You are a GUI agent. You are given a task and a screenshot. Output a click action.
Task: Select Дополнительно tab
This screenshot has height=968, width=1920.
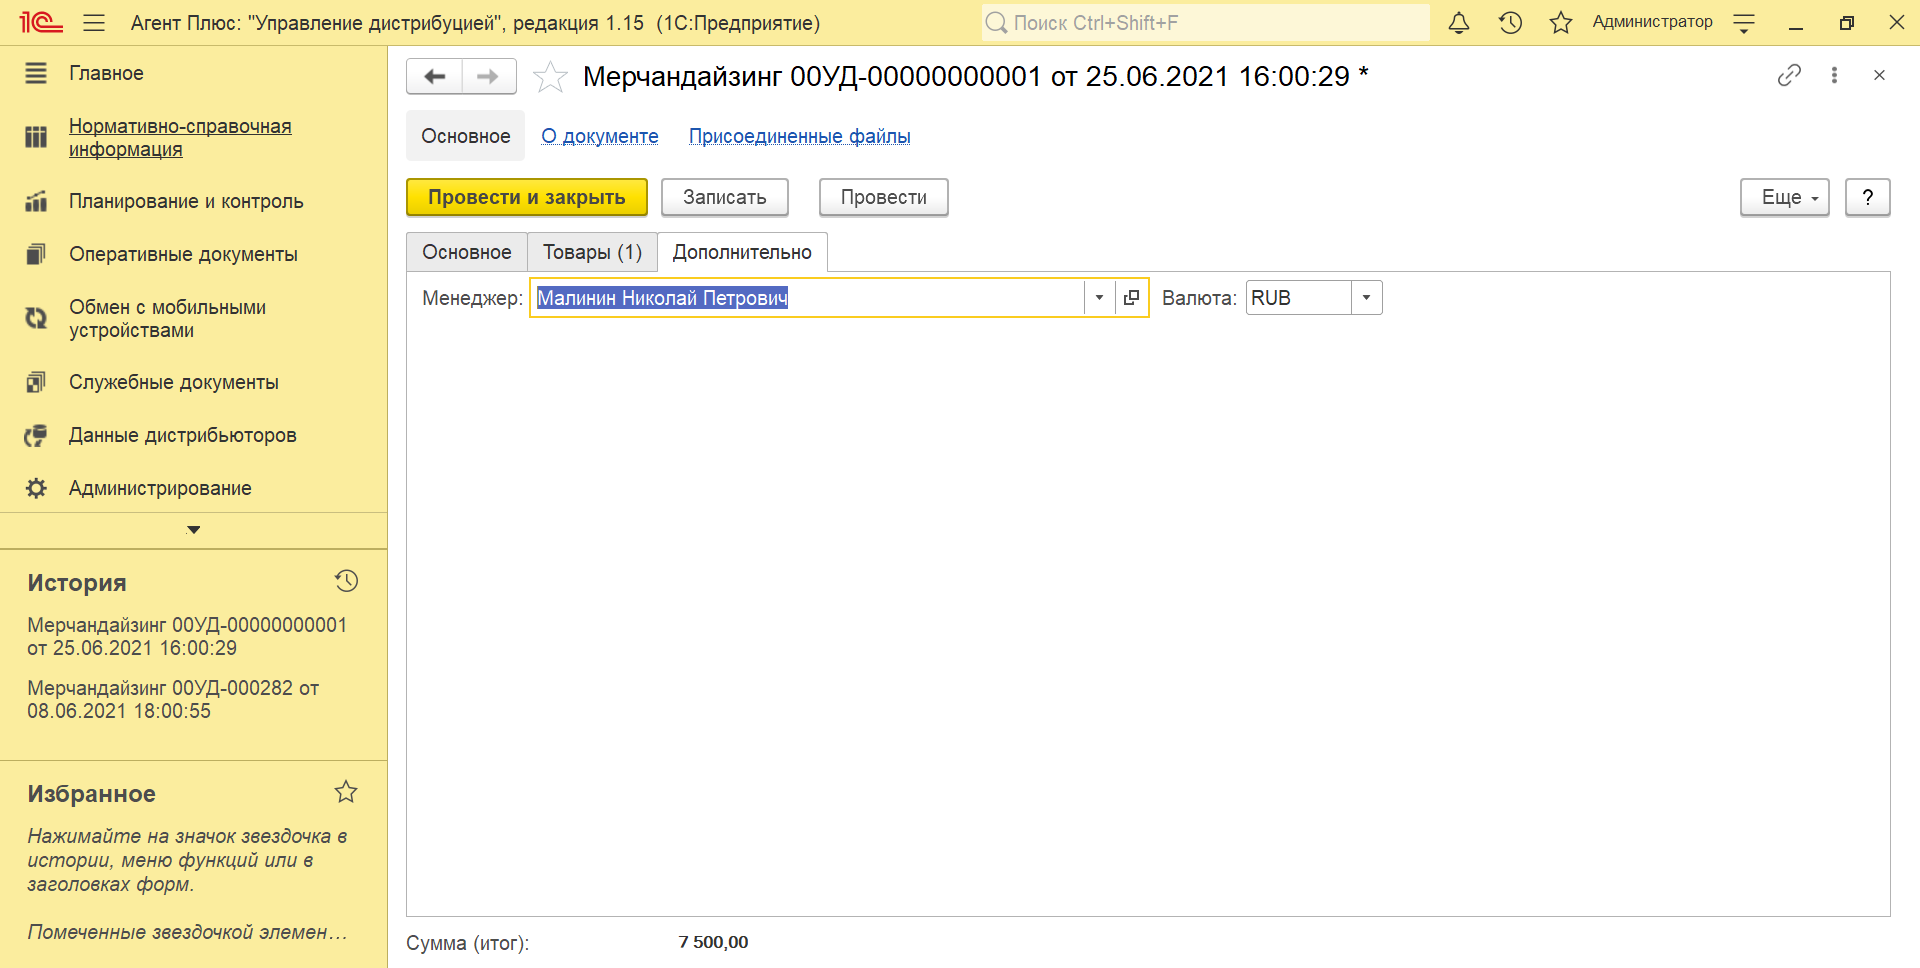(742, 252)
